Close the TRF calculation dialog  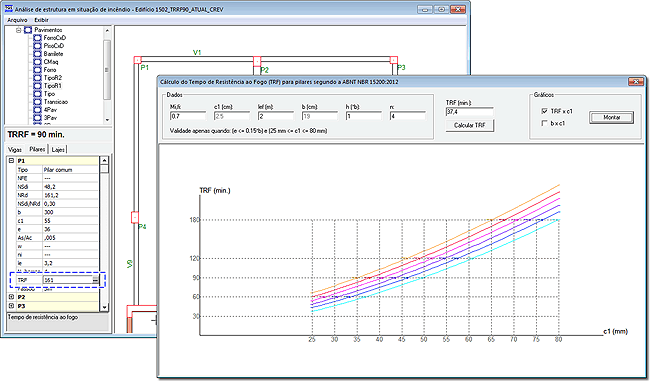click(635, 82)
